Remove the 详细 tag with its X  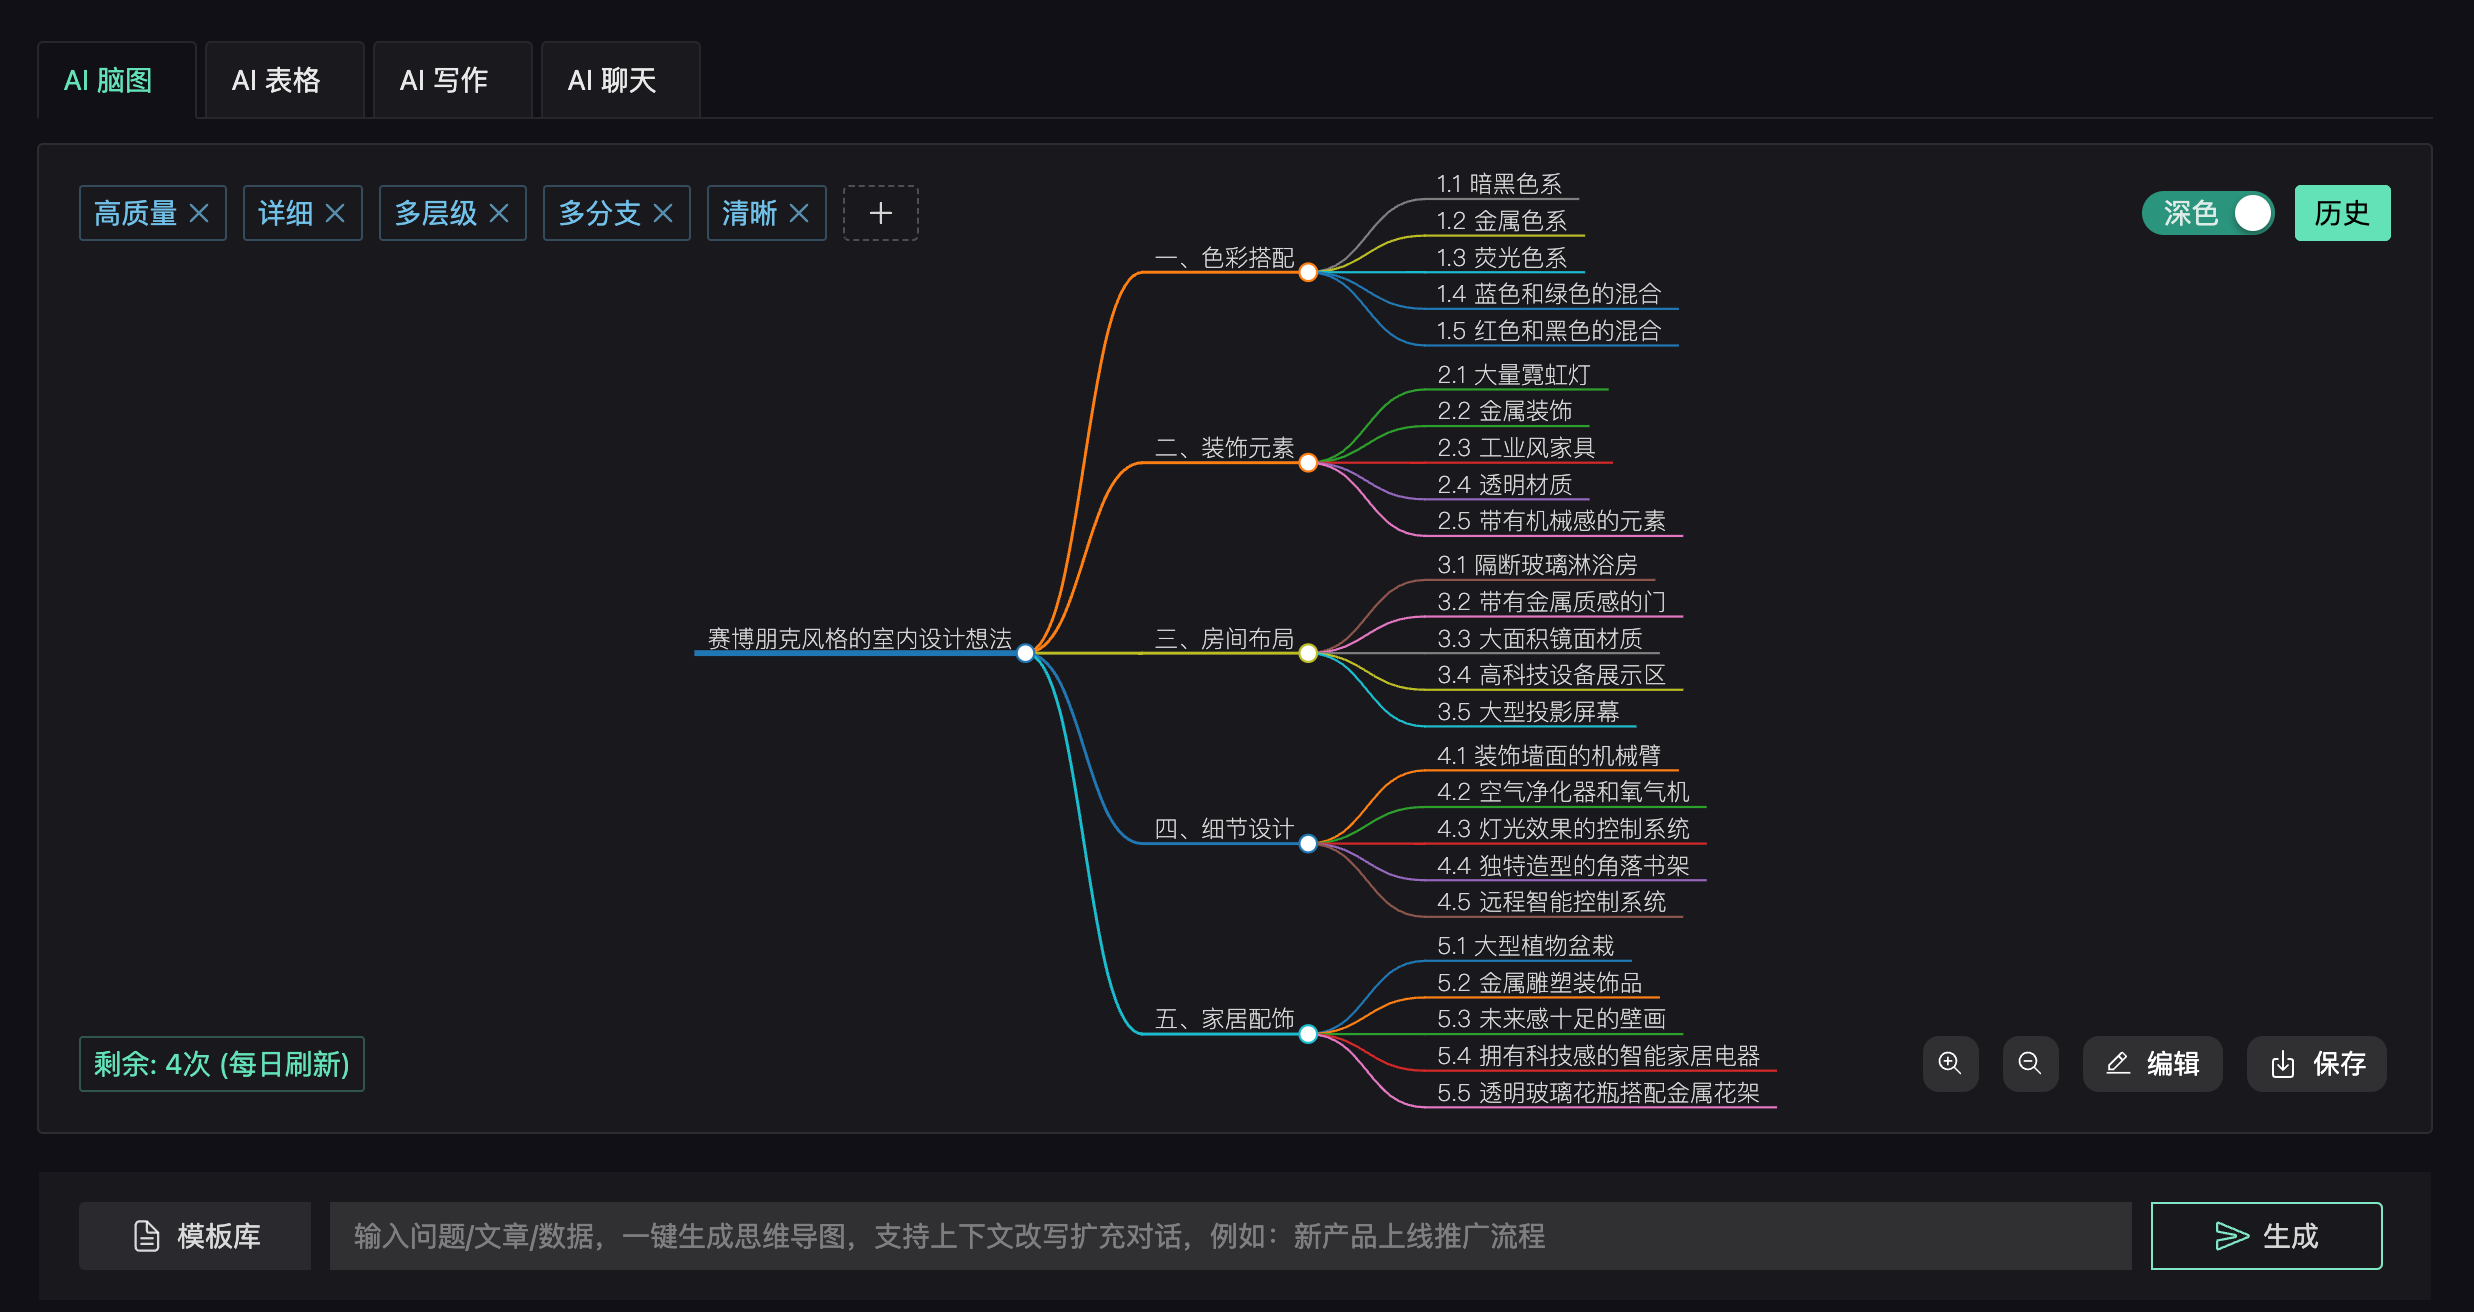[335, 213]
